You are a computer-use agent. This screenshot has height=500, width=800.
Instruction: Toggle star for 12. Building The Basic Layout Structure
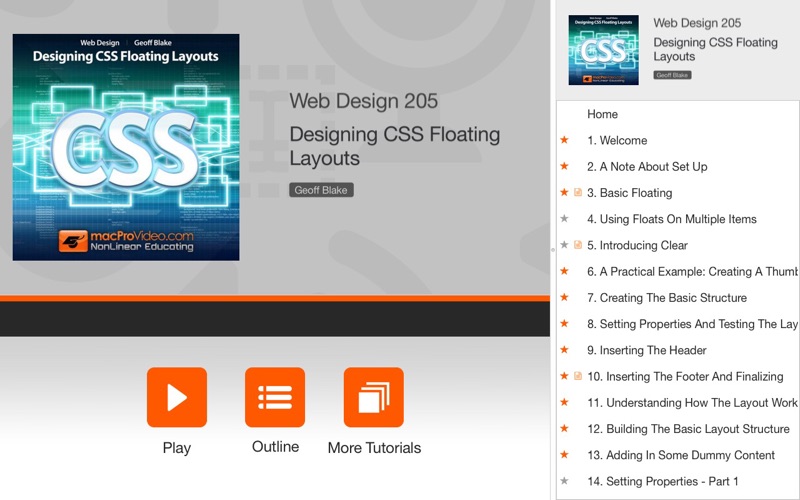point(564,429)
